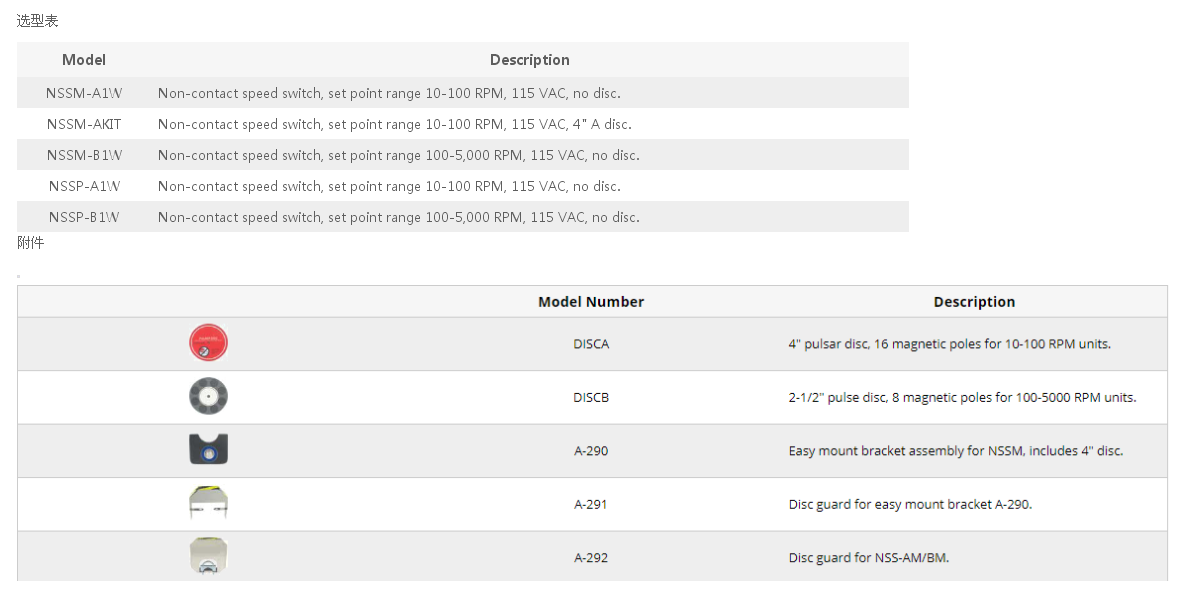This screenshot has height=597, width=1195.
Task: Click the A-291 disc guard image
Action: (x=208, y=503)
